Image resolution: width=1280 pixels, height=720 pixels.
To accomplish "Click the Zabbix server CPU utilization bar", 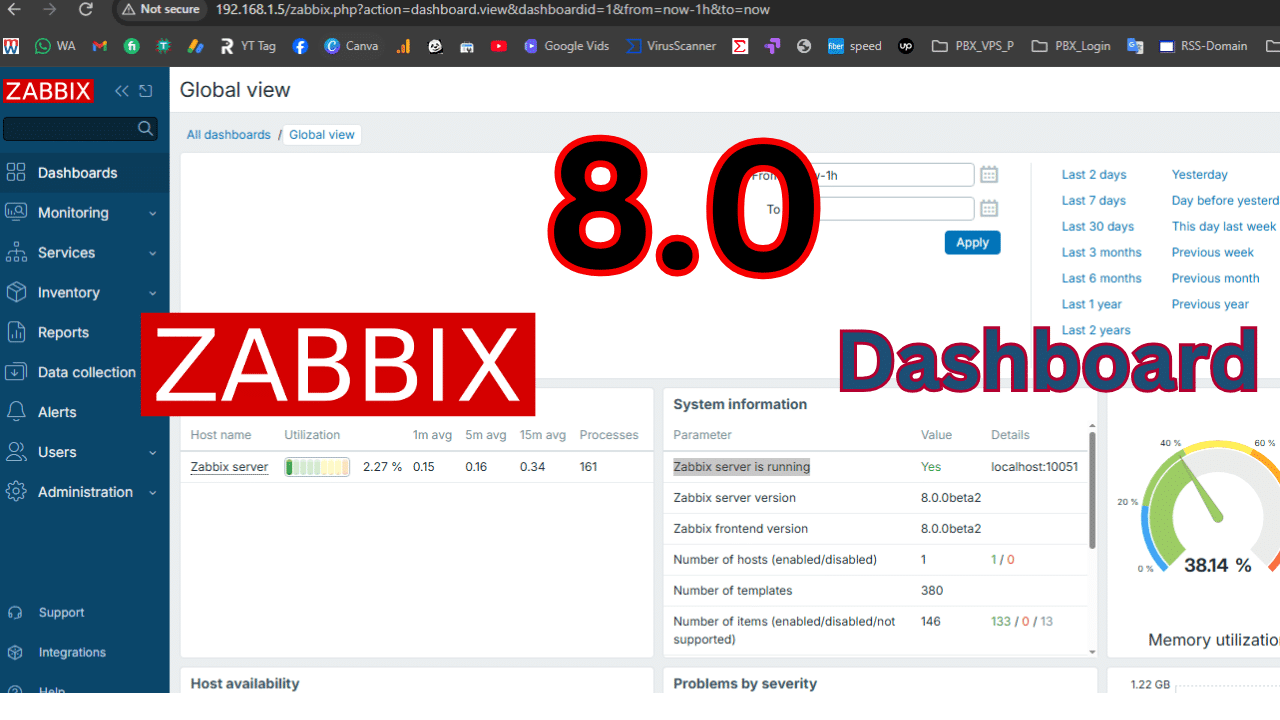I will click(x=317, y=467).
